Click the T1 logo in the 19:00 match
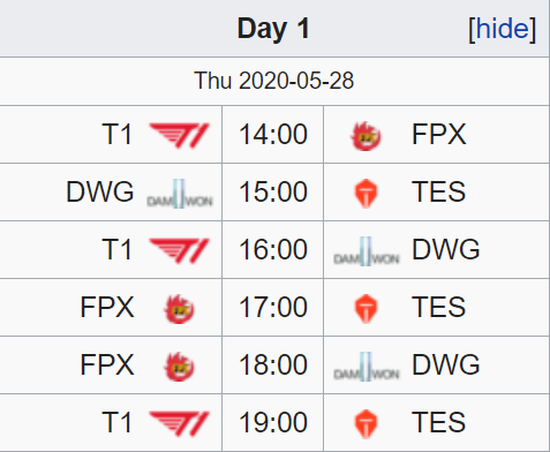This screenshot has width=550, height=452. coord(179,423)
